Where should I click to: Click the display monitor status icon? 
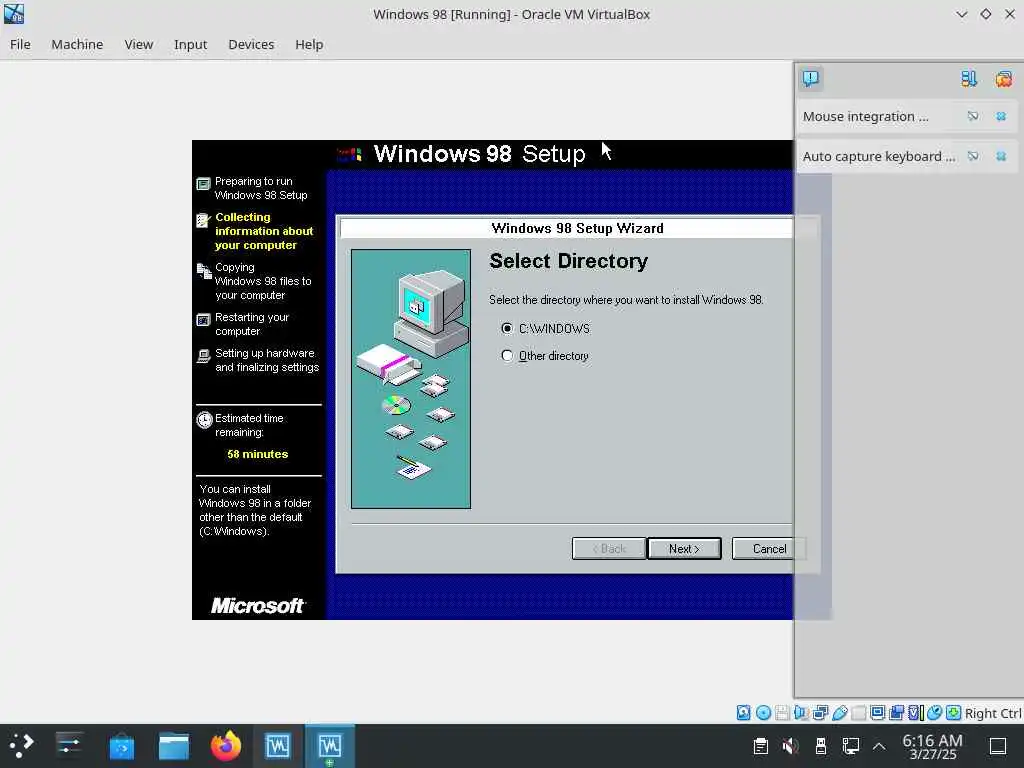(x=878, y=712)
